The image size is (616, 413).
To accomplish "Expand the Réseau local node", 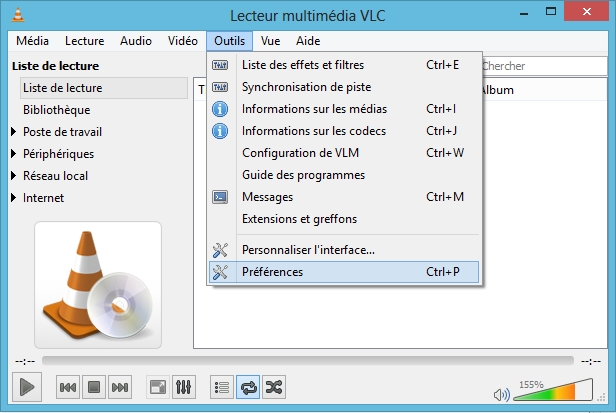I will coord(14,176).
